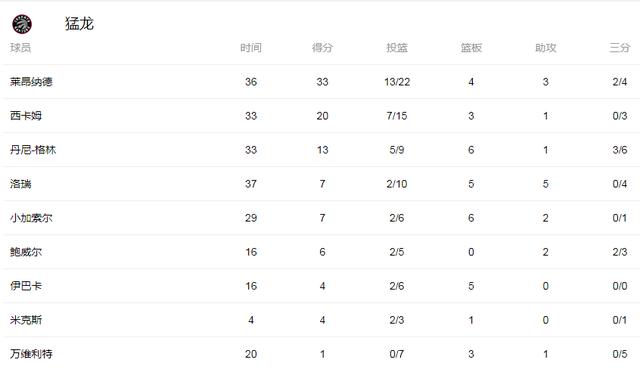Select the 球员 column header

click(x=20, y=48)
